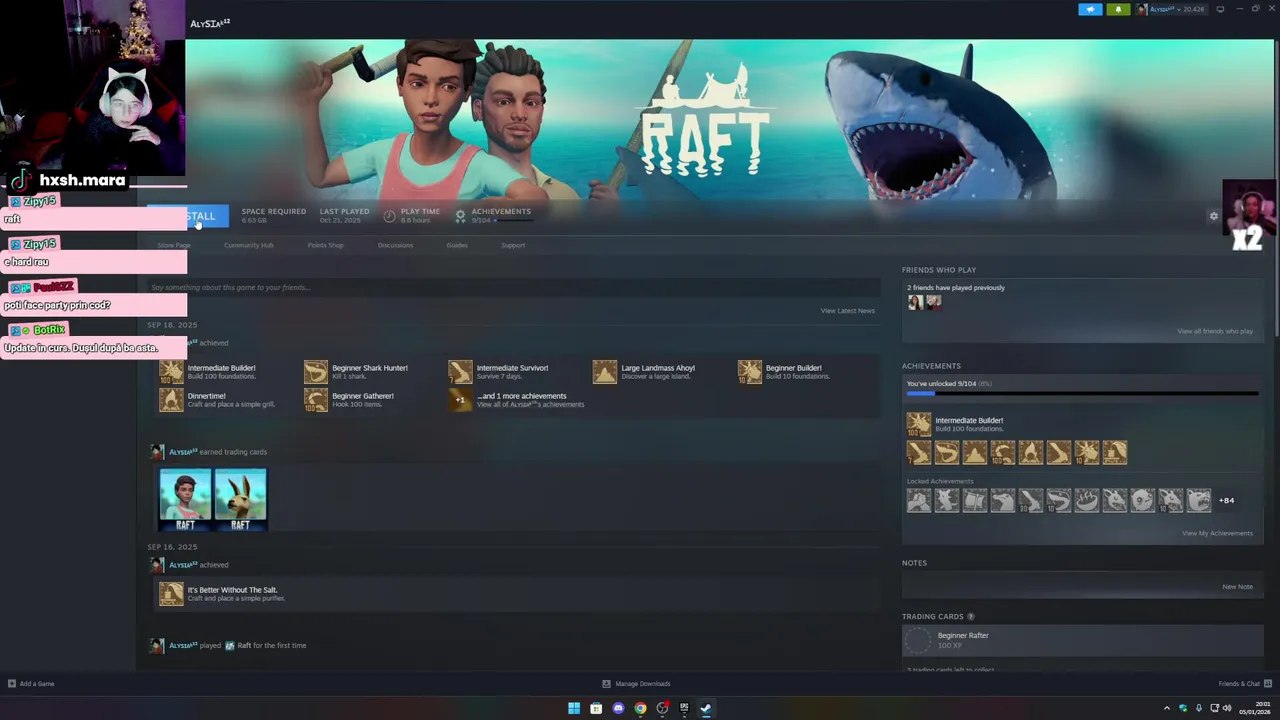The image size is (1280, 720).
Task: Click View My Achievements link
Action: 1217,533
